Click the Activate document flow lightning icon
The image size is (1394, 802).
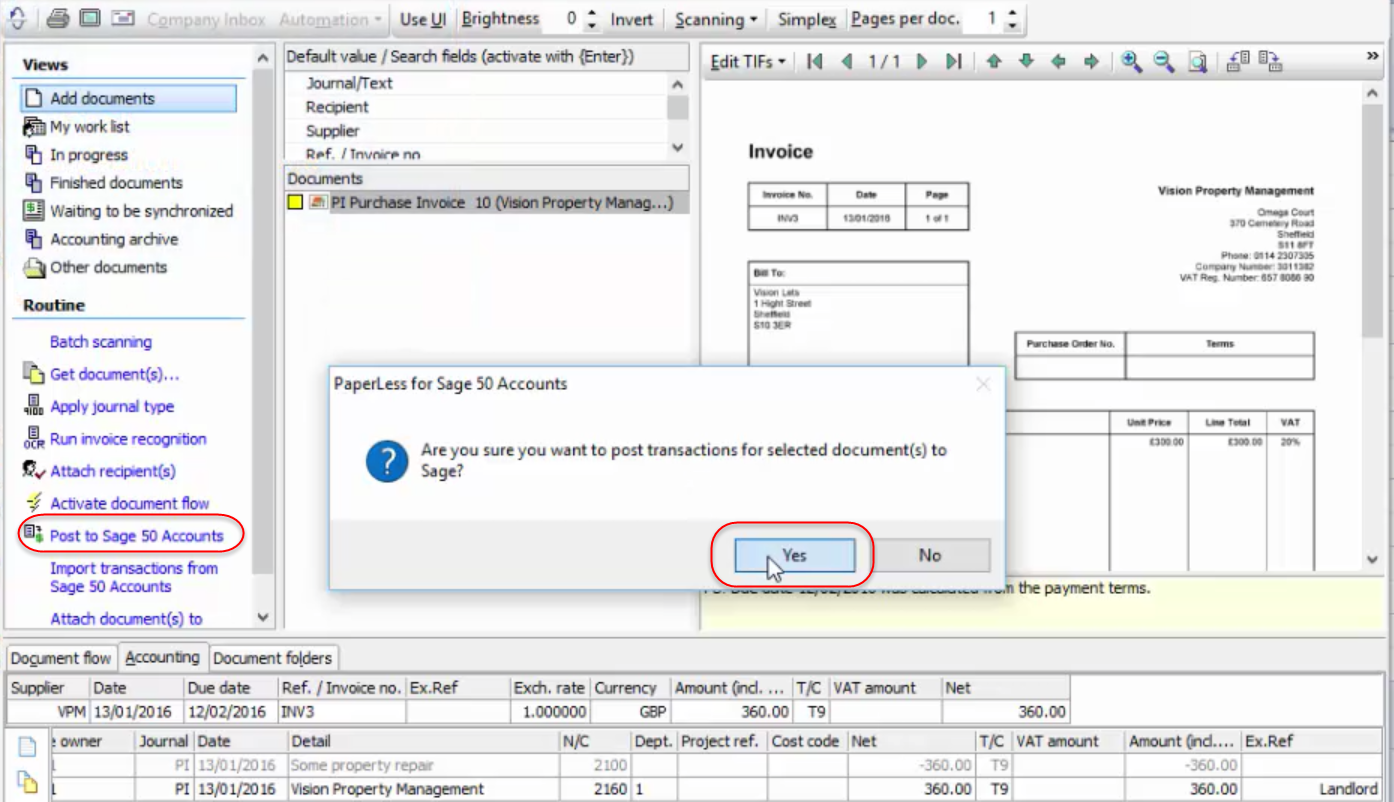34,503
